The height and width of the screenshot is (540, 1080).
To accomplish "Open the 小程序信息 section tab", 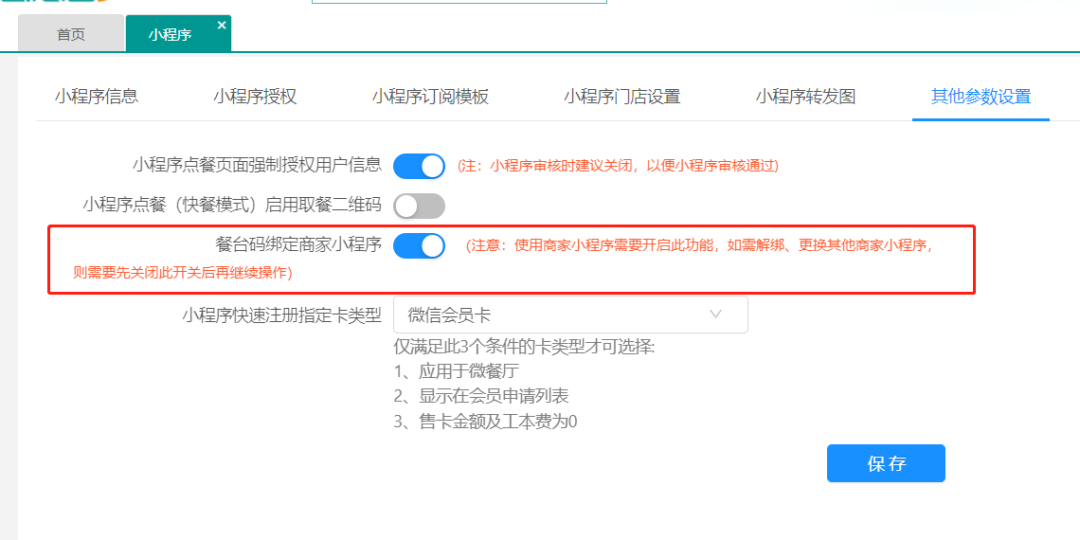I will click(96, 97).
